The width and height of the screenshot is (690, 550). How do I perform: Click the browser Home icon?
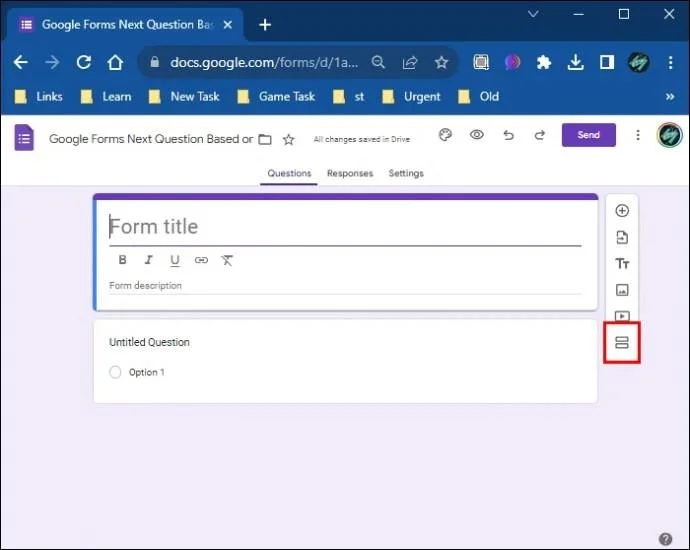coord(115,62)
